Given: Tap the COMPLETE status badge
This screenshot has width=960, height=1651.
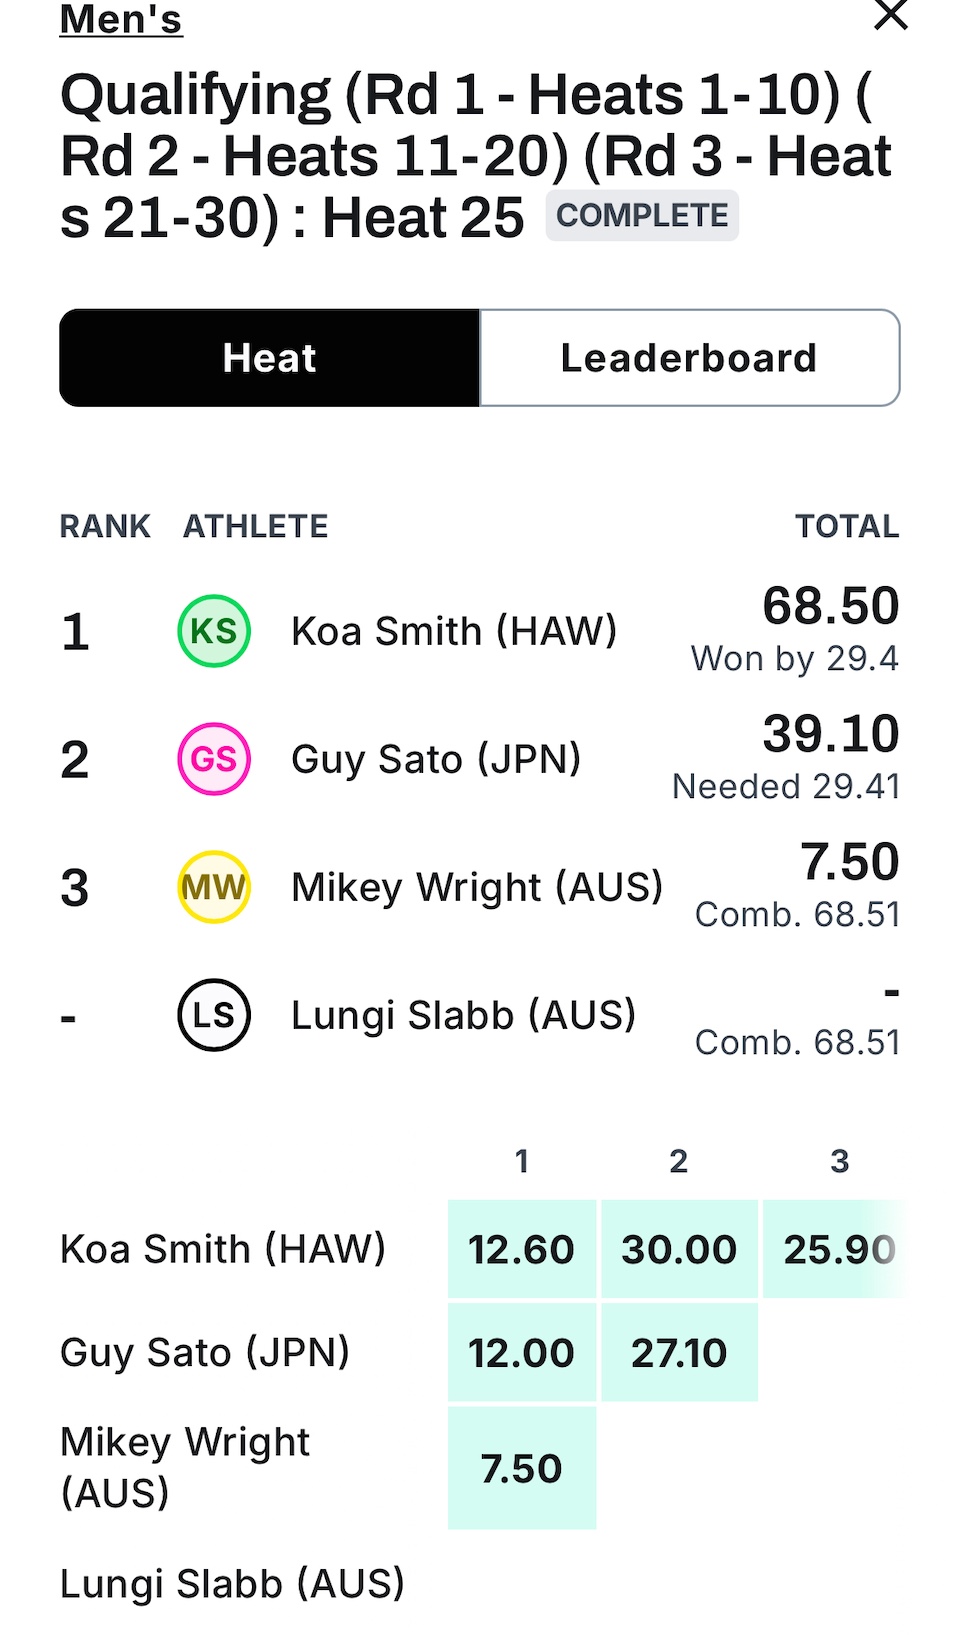Looking at the screenshot, I should (642, 216).
